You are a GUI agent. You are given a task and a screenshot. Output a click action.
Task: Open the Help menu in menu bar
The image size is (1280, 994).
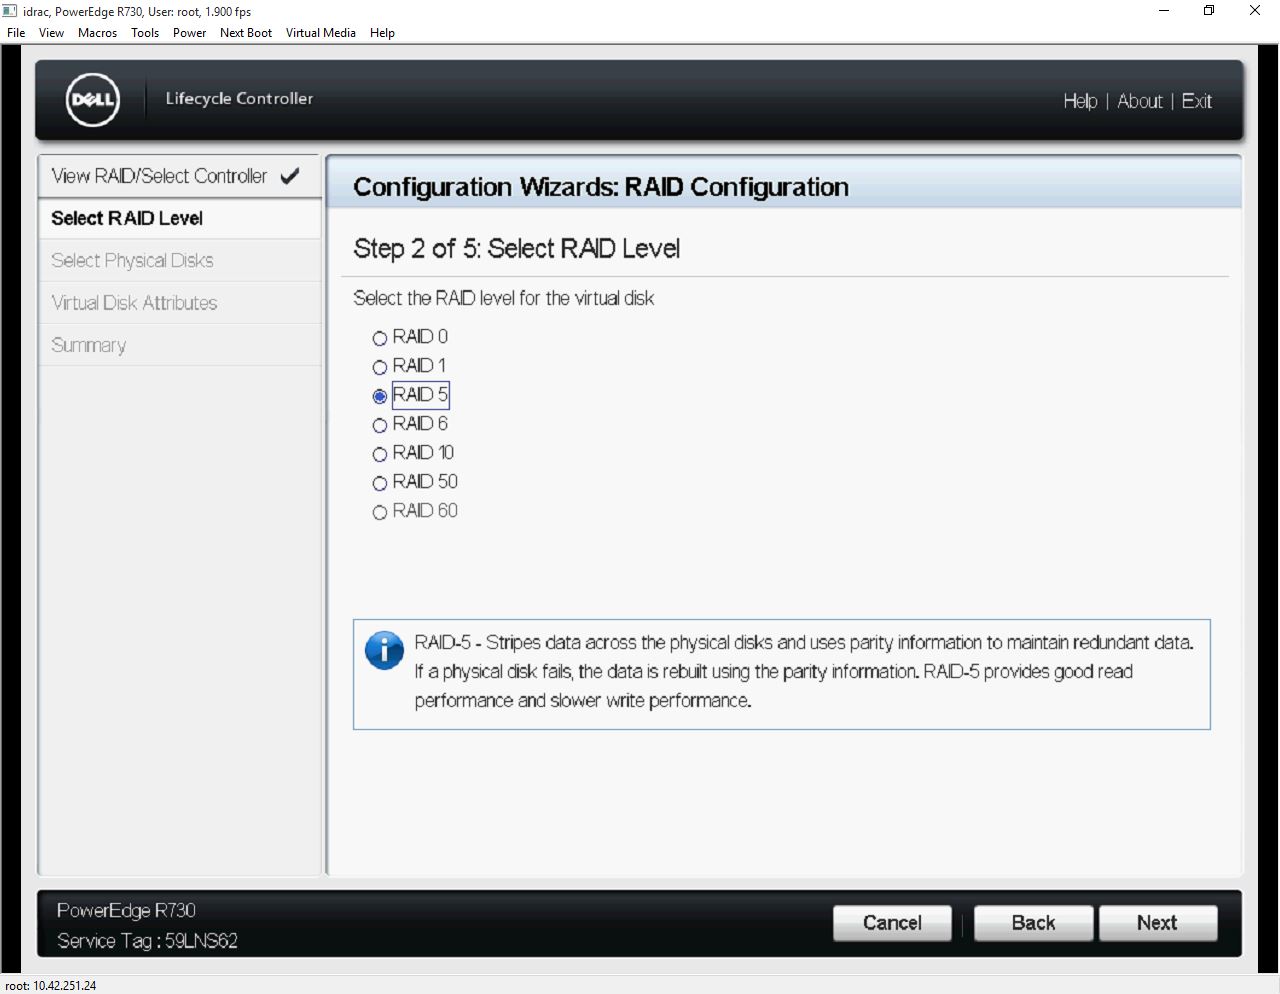[382, 33]
